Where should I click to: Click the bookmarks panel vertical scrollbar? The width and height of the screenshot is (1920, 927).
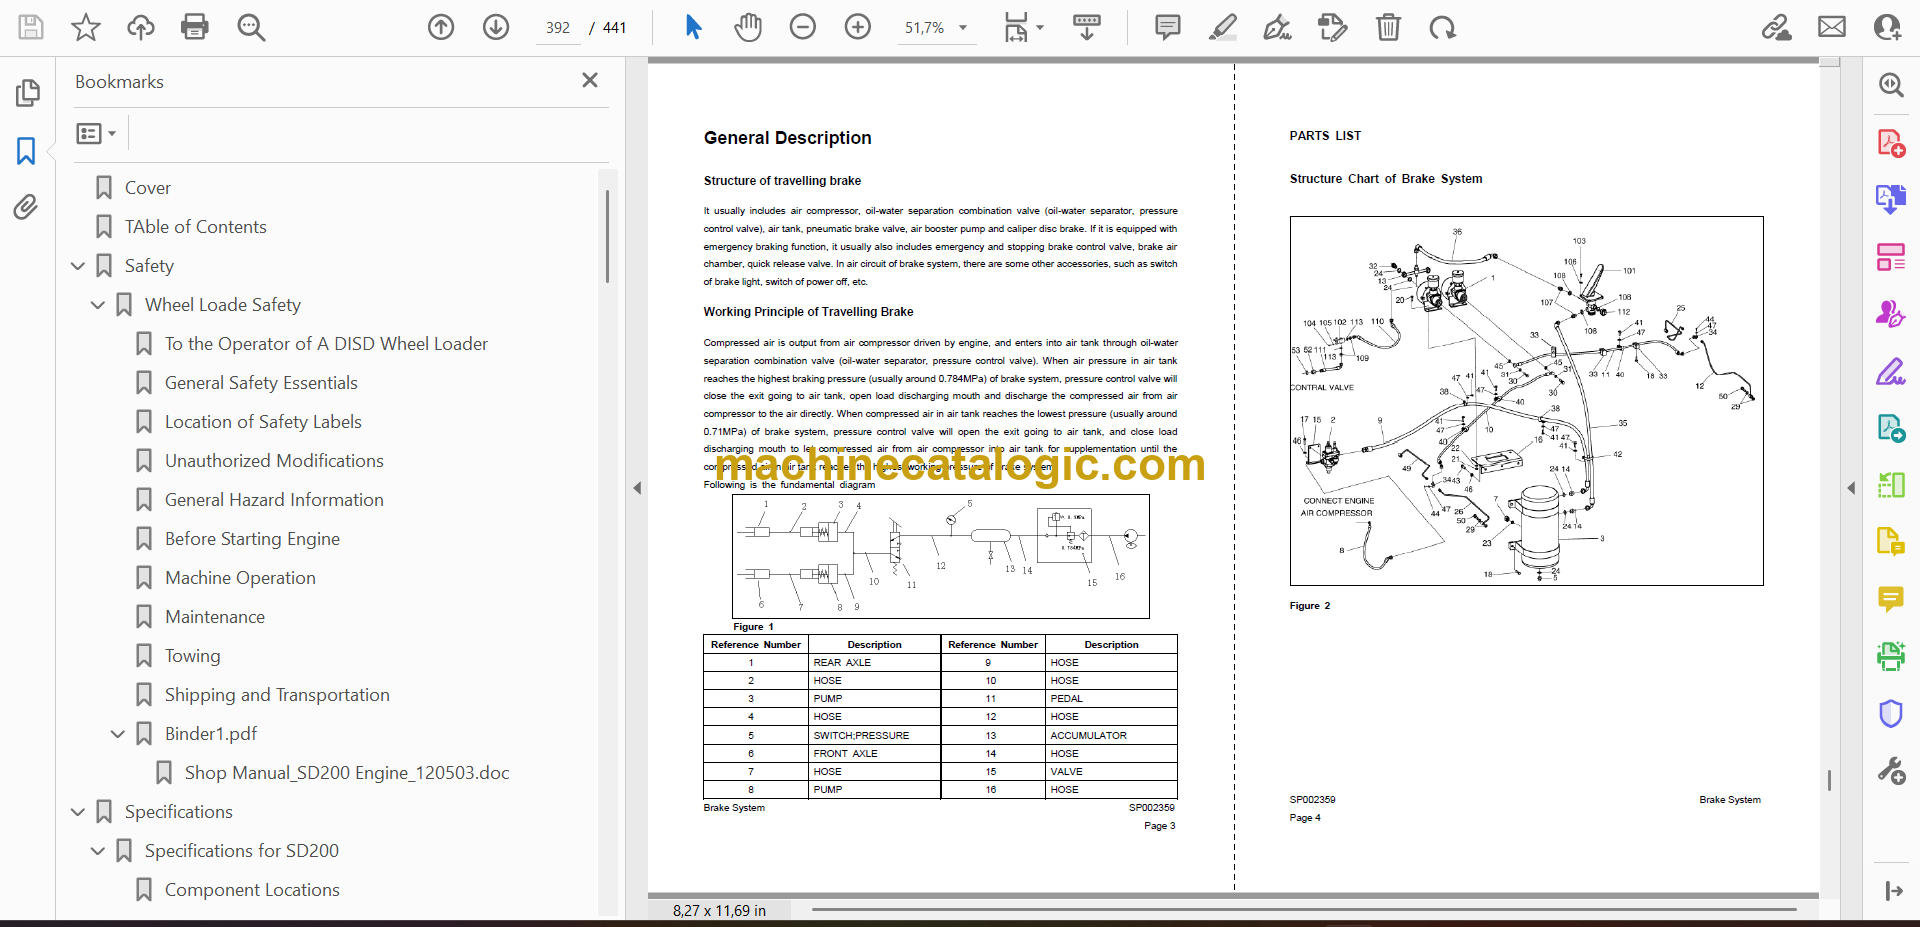607,236
